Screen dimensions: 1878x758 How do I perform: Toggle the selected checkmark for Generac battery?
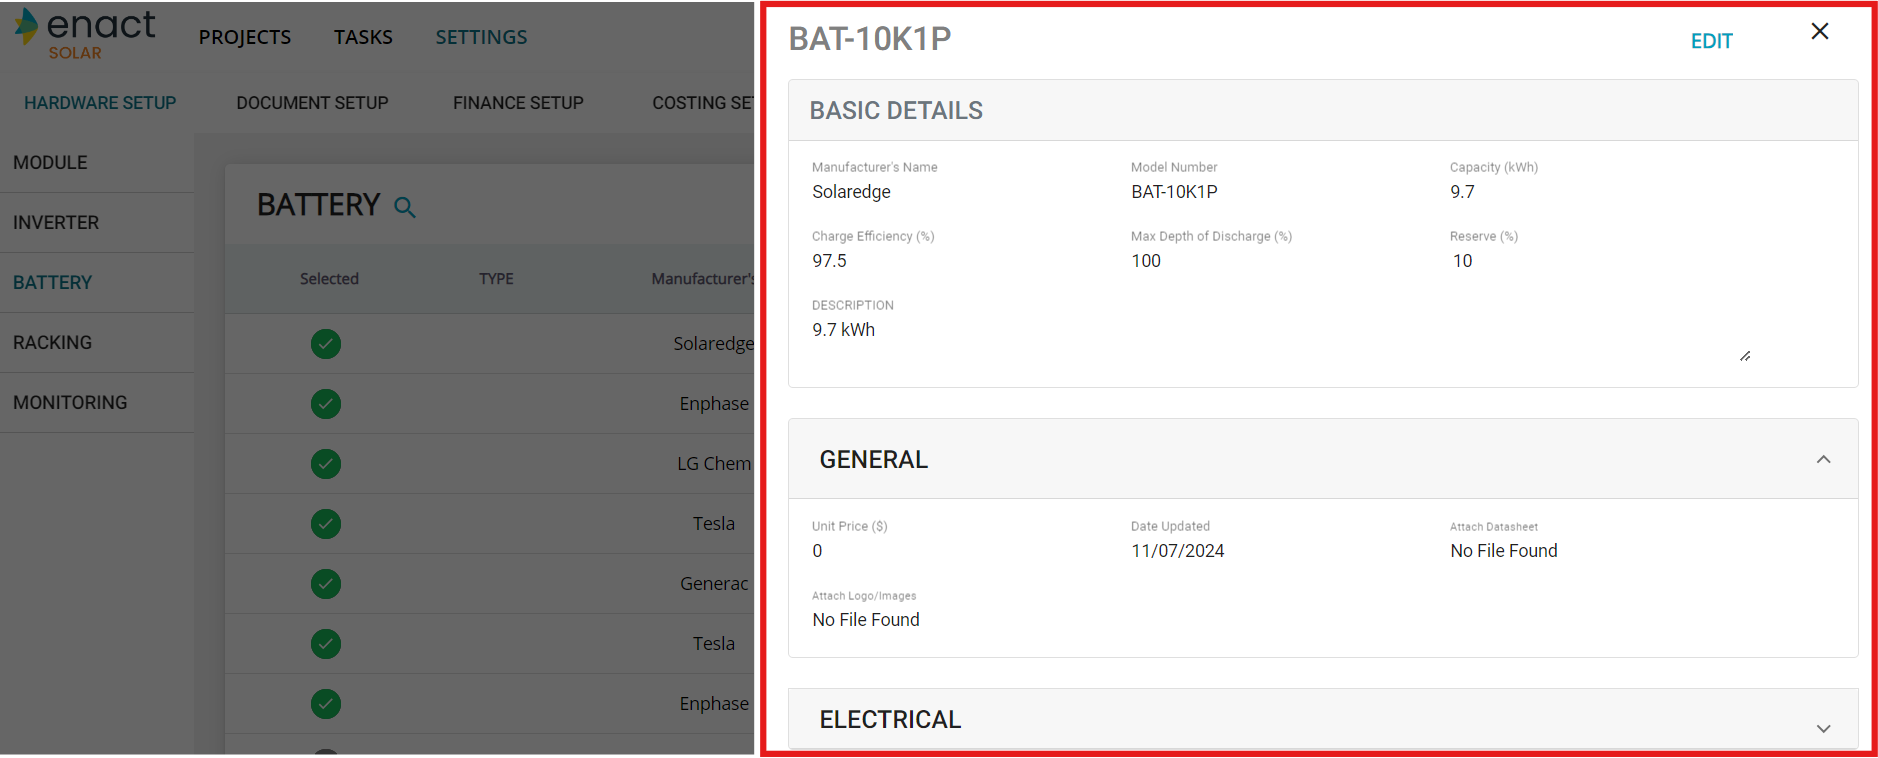tap(326, 584)
